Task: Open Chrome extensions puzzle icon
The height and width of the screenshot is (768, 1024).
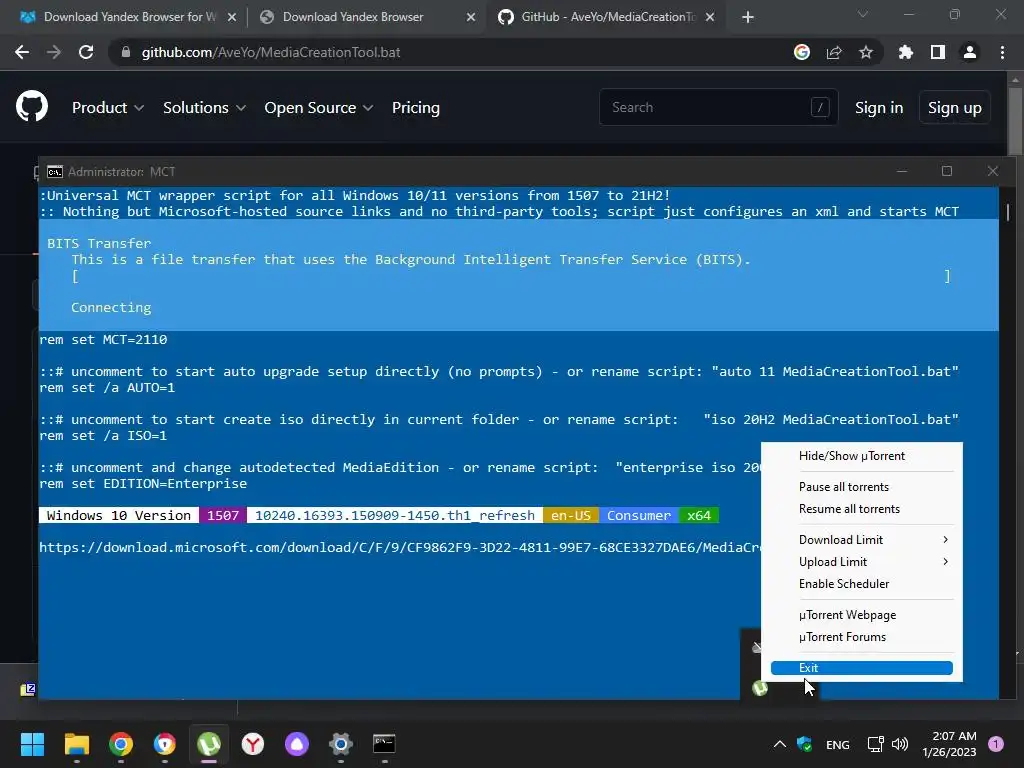Action: (x=905, y=52)
